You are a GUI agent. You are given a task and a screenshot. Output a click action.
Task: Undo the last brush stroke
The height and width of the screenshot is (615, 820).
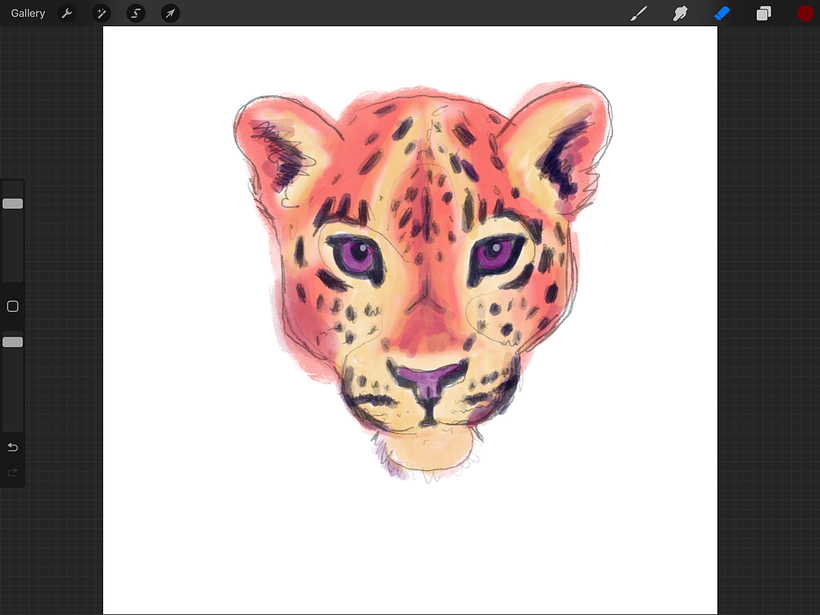tap(13, 447)
